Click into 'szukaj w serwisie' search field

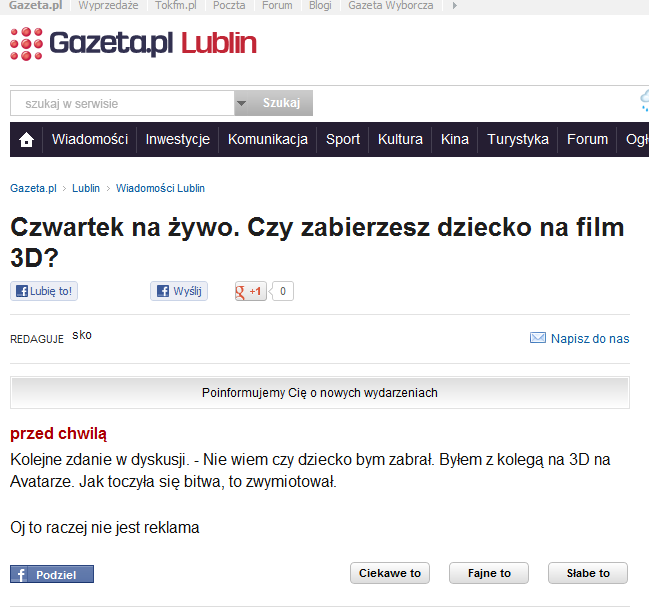122,103
